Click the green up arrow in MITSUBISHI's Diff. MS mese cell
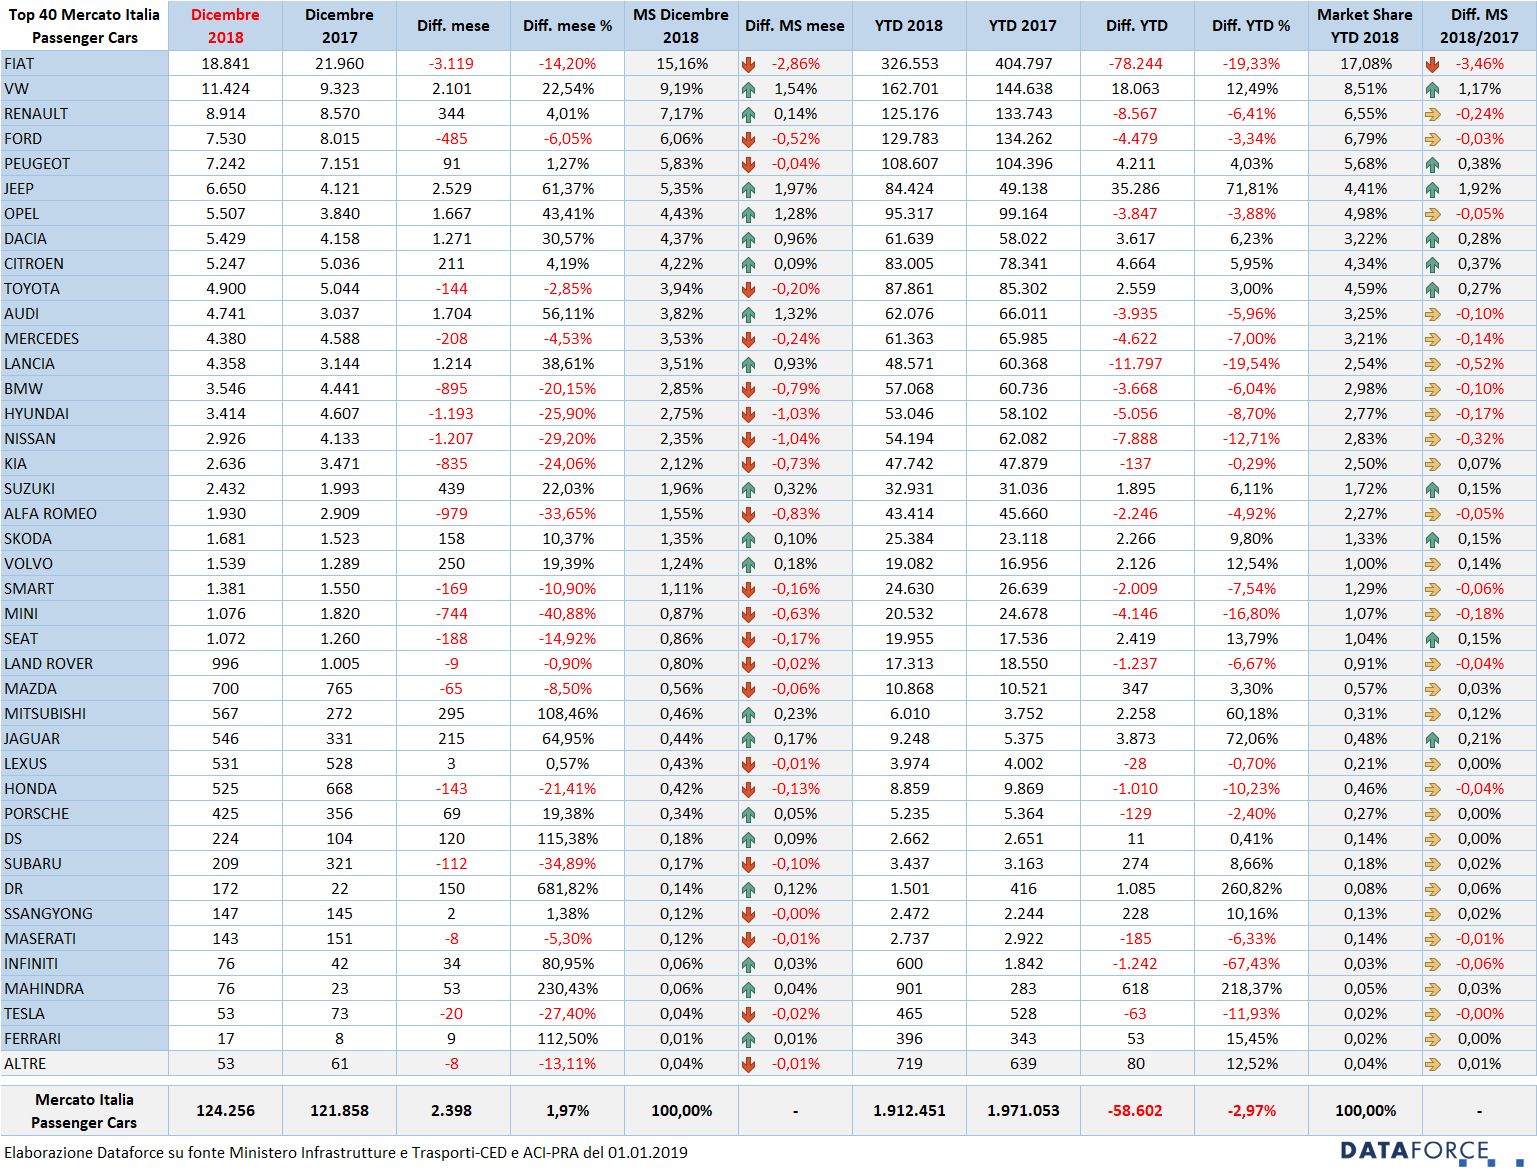 (748, 714)
